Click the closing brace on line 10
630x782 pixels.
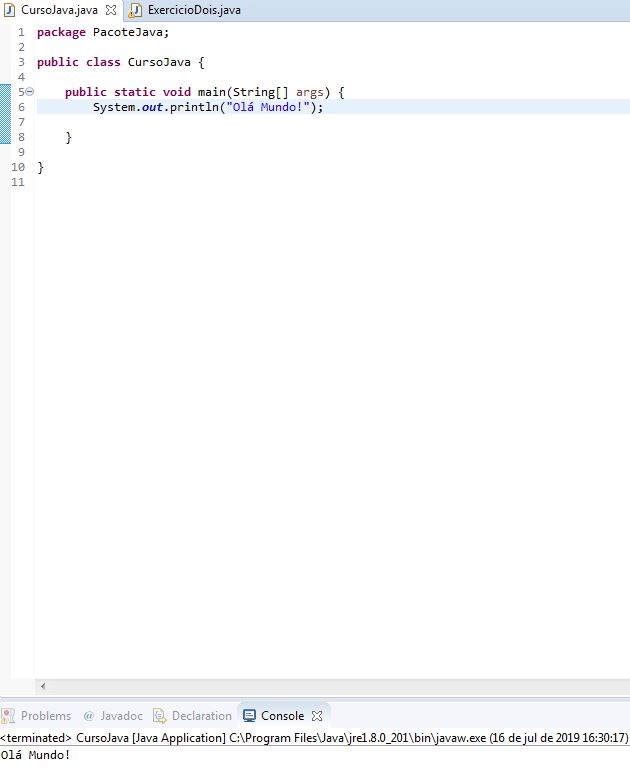[40, 168]
